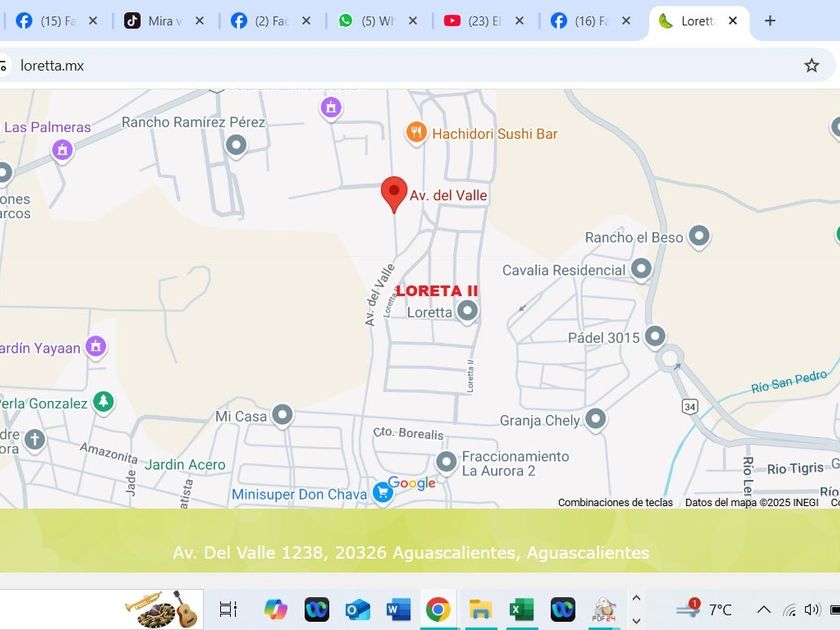Click the Minisuper Don Chava shop marker
This screenshot has height=630, width=840.
pyautogui.click(x=382, y=492)
